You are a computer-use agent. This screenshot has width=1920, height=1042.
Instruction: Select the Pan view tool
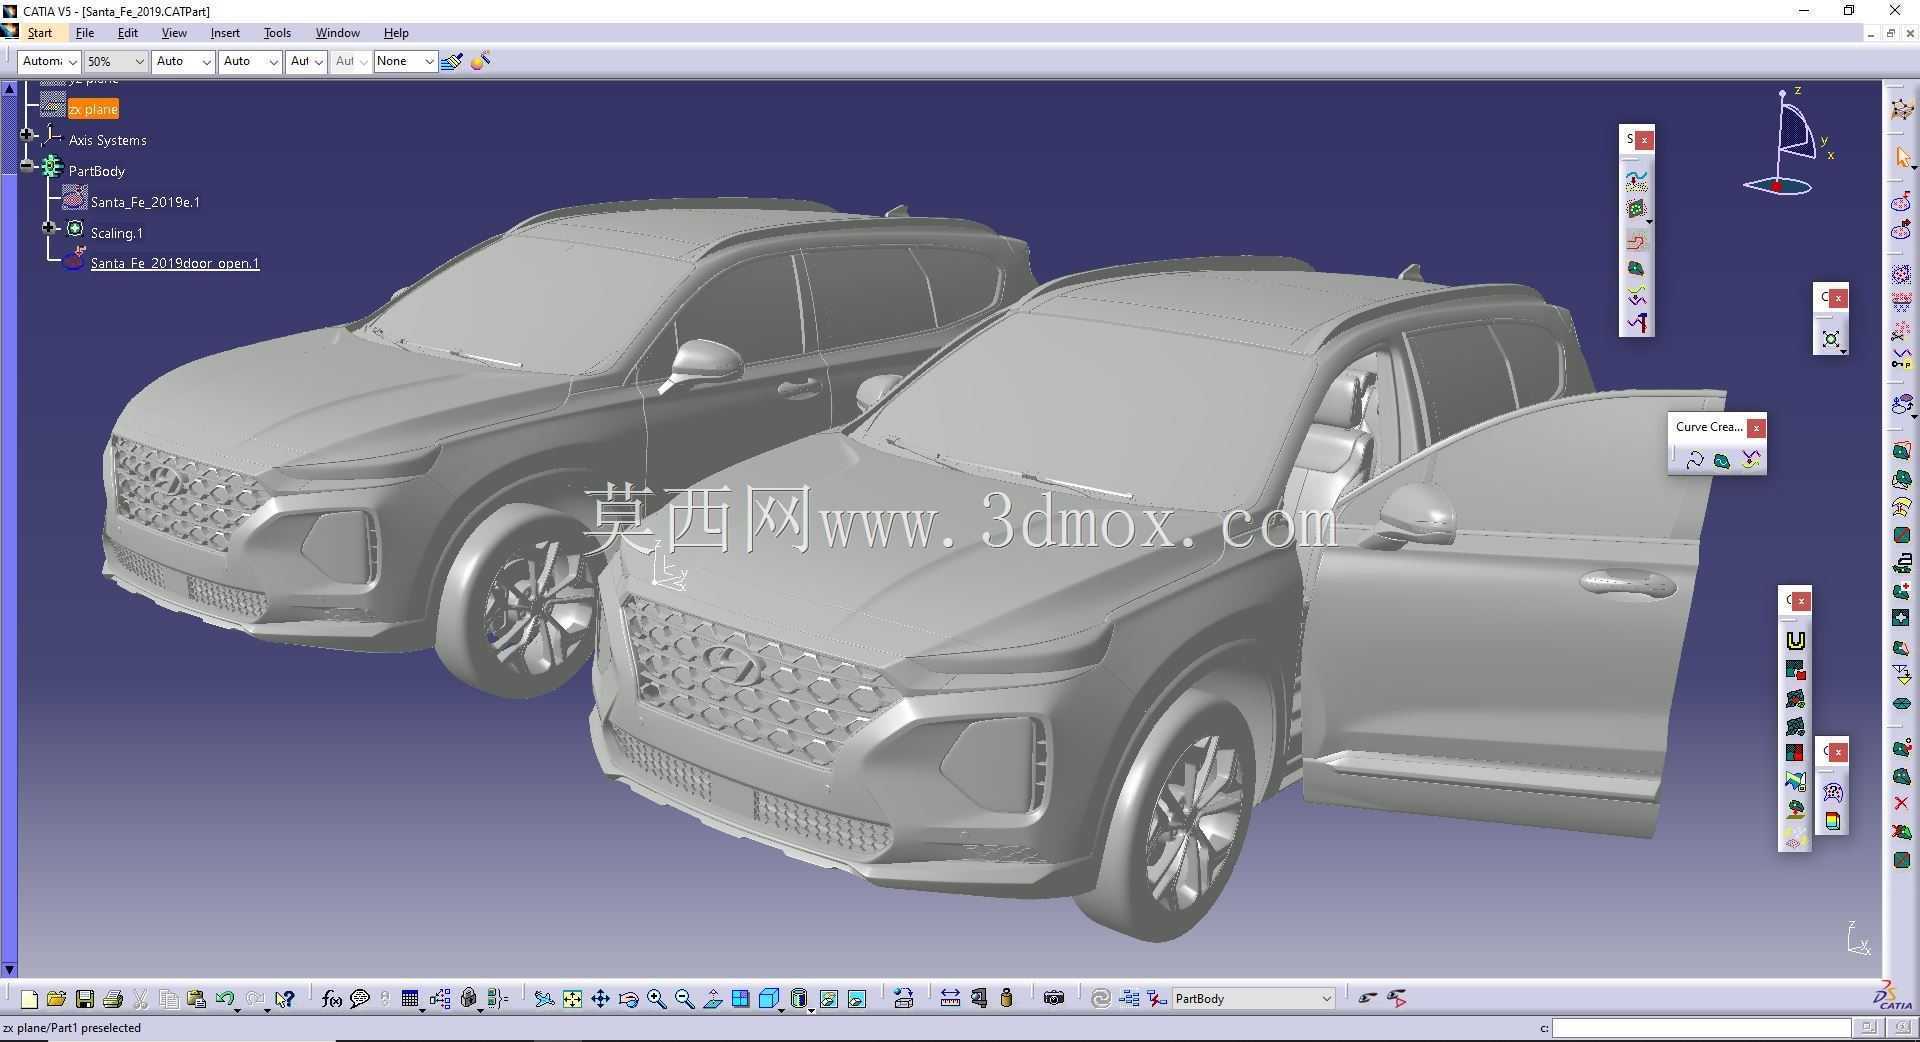(x=600, y=998)
